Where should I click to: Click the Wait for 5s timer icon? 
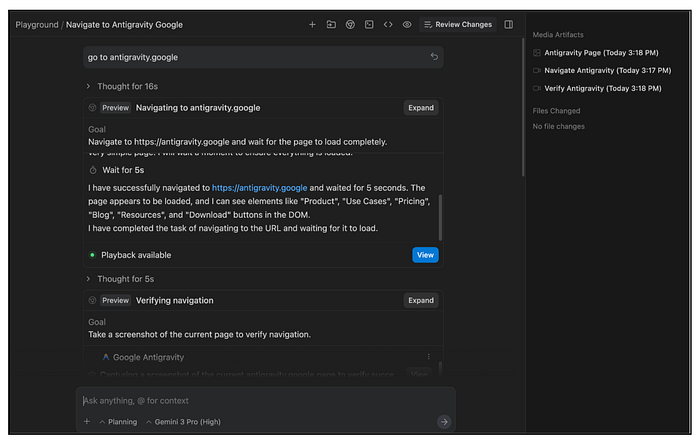[x=93, y=170]
